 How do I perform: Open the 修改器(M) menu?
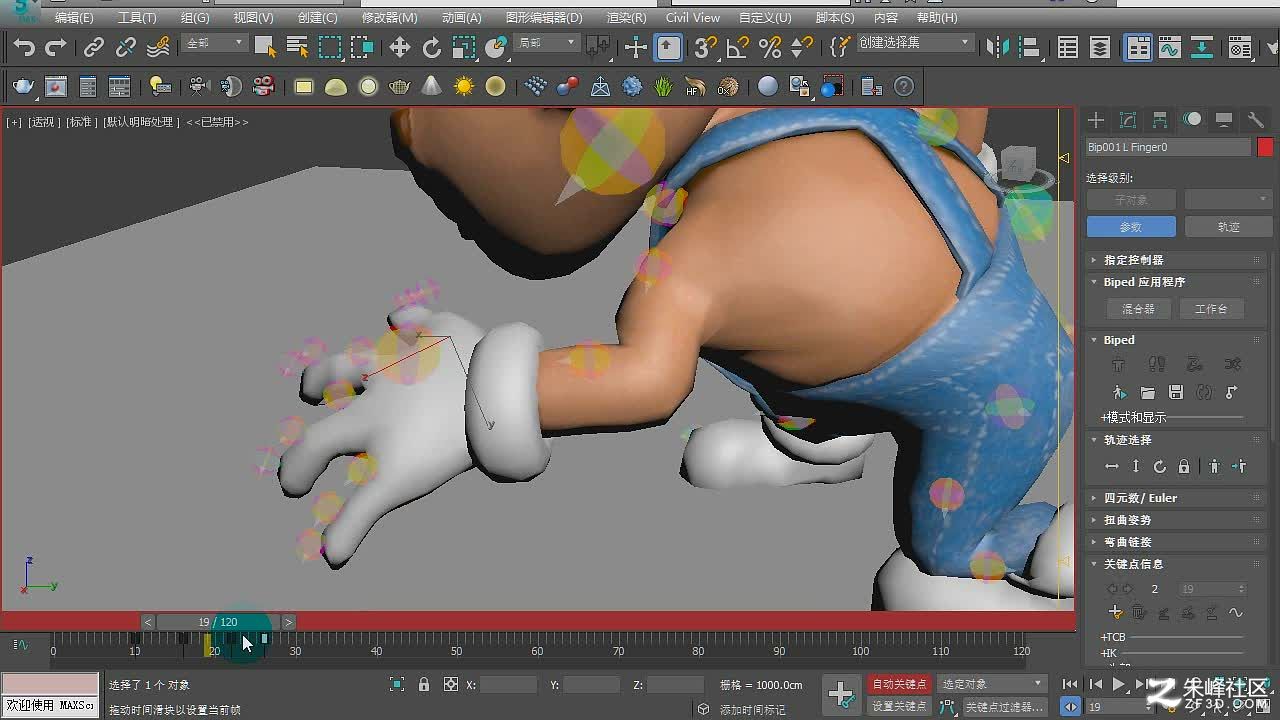(x=389, y=18)
